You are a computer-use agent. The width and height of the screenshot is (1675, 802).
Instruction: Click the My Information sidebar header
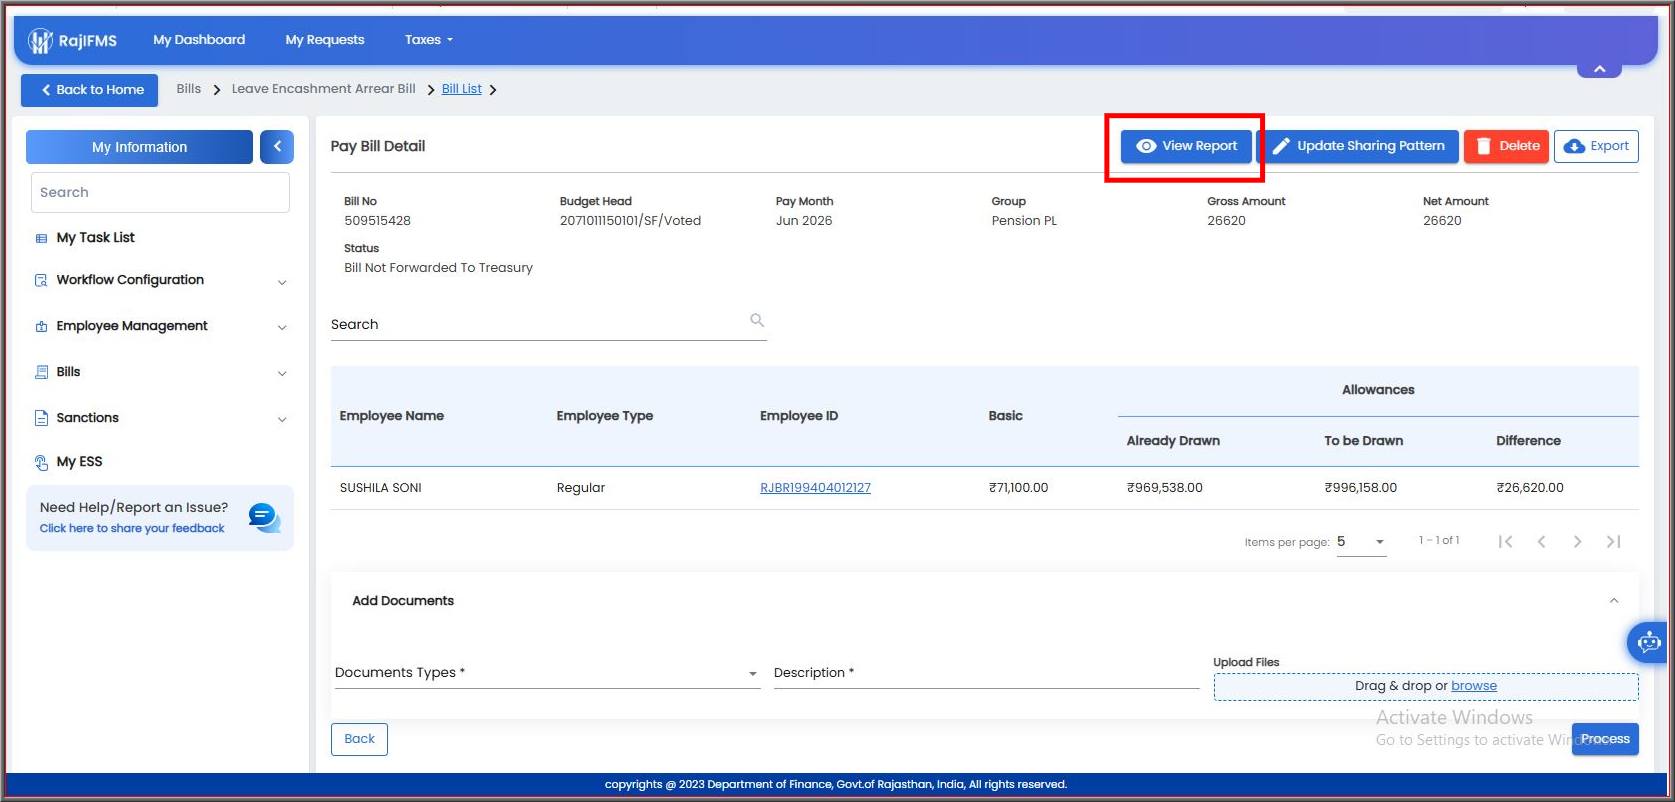click(139, 147)
